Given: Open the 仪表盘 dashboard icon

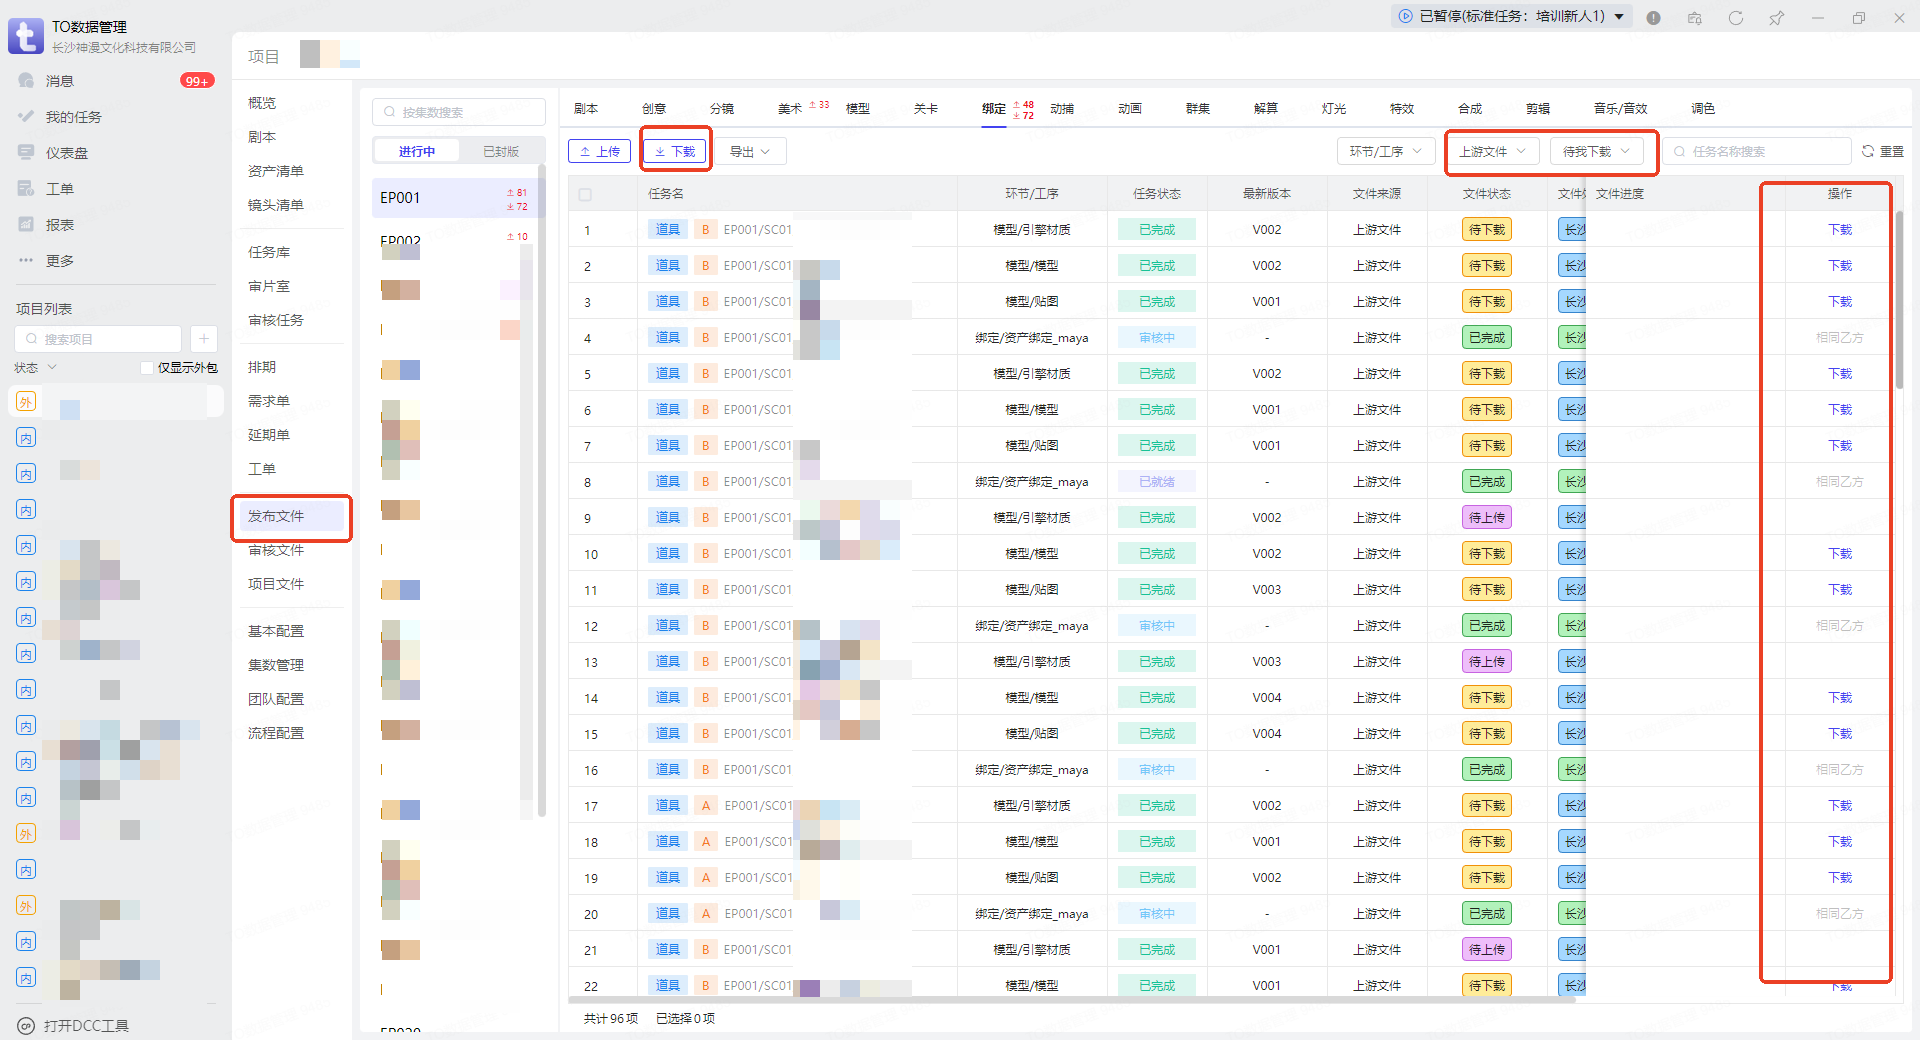Looking at the screenshot, I should pos(27,153).
